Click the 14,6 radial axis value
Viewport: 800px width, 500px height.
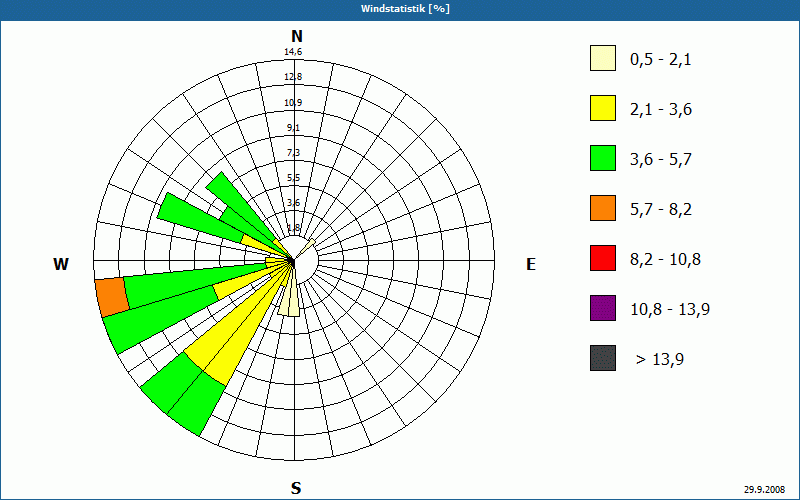[293, 52]
